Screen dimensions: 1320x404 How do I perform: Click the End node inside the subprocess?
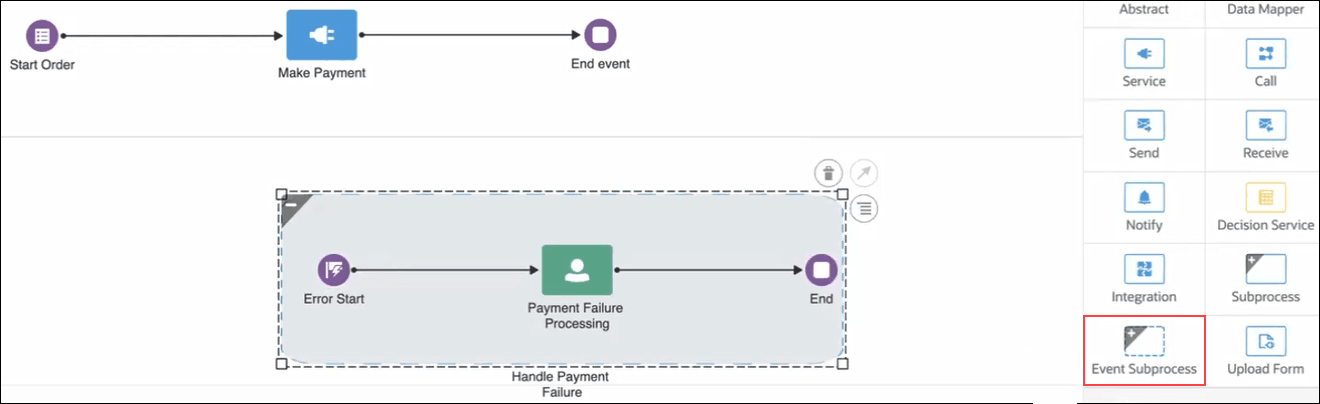tap(821, 270)
